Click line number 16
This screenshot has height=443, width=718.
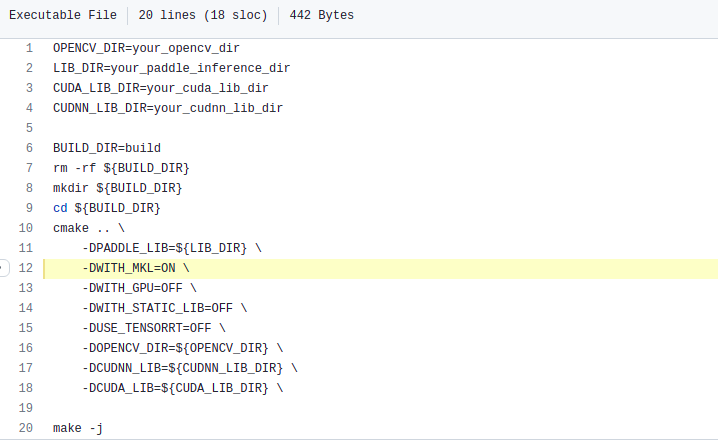26,348
